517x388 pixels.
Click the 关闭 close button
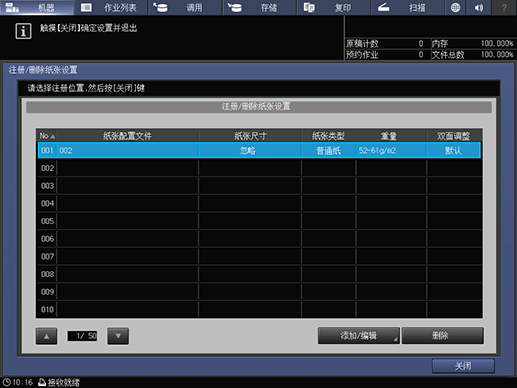463,366
